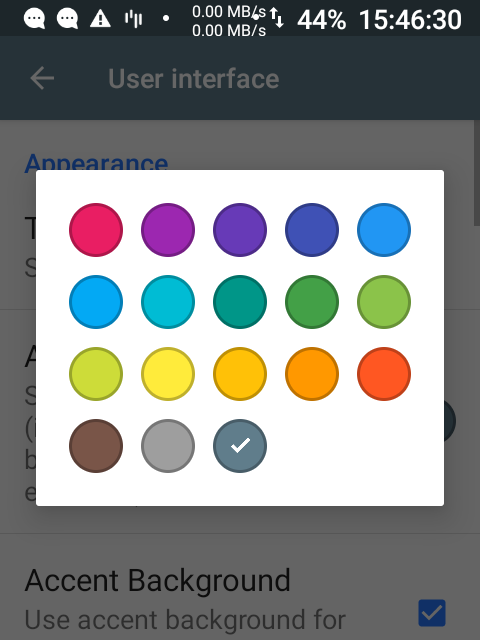Image resolution: width=480 pixels, height=640 pixels.
Task: Toggle the Accent Background checkbox
Action: tap(432, 613)
